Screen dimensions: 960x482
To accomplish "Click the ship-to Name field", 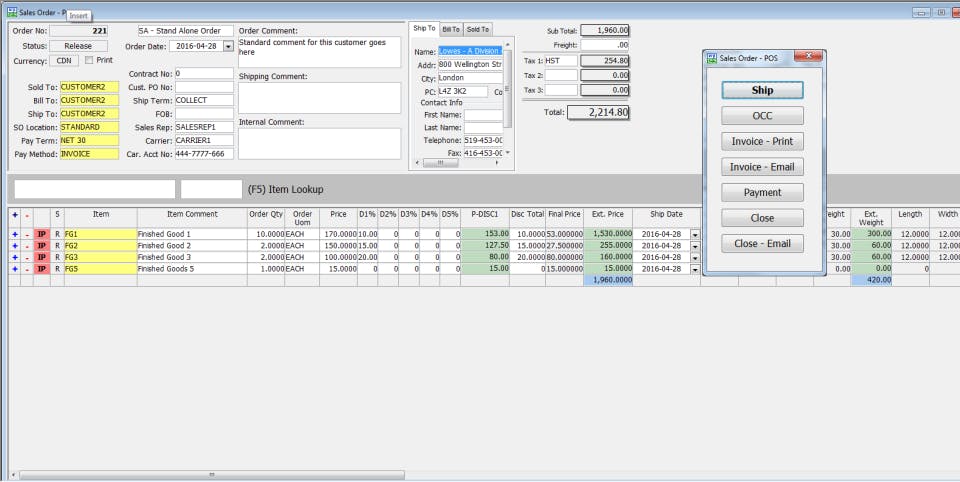I will pyautogui.click(x=470, y=51).
